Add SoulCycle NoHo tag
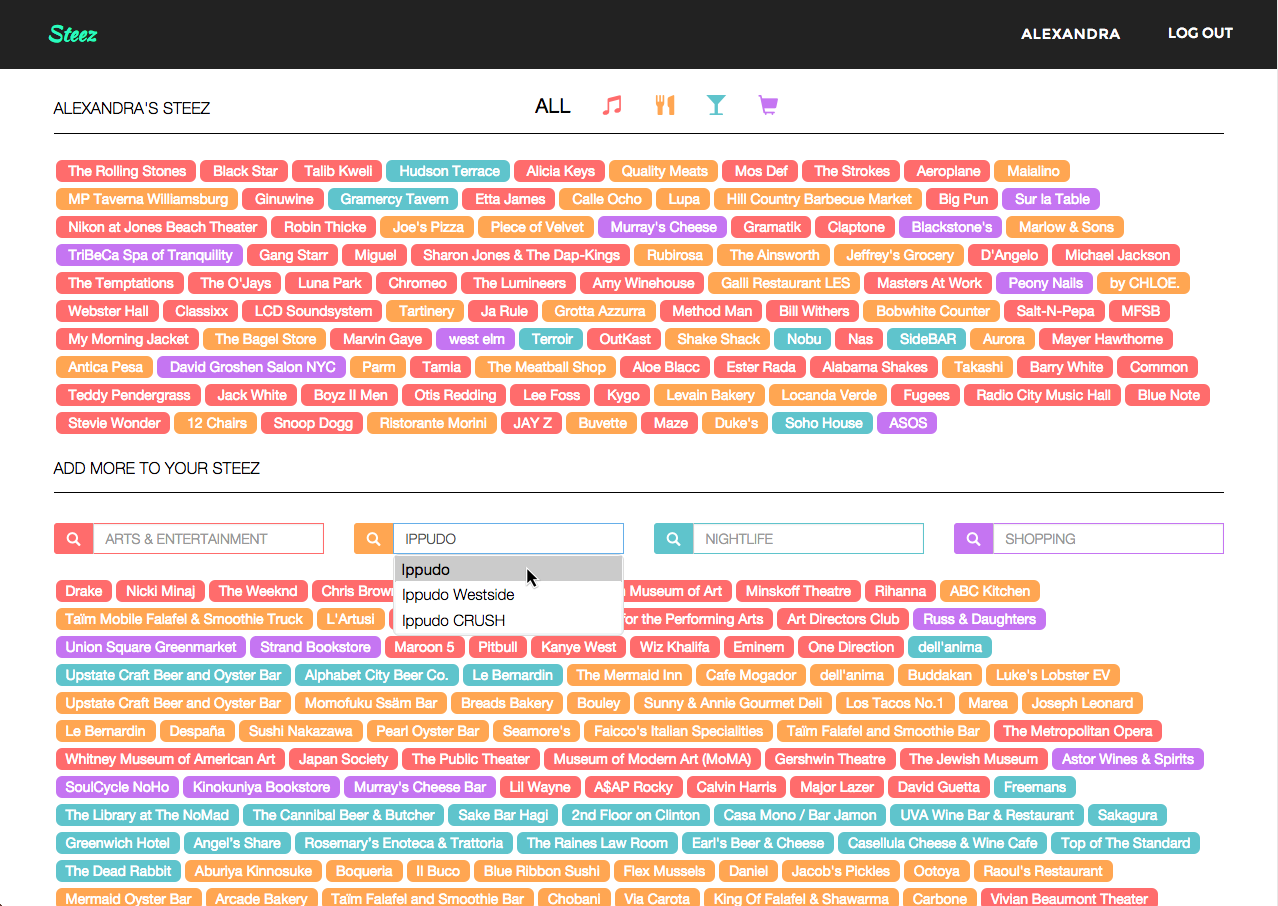 pyautogui.click(x=118, y=787)
